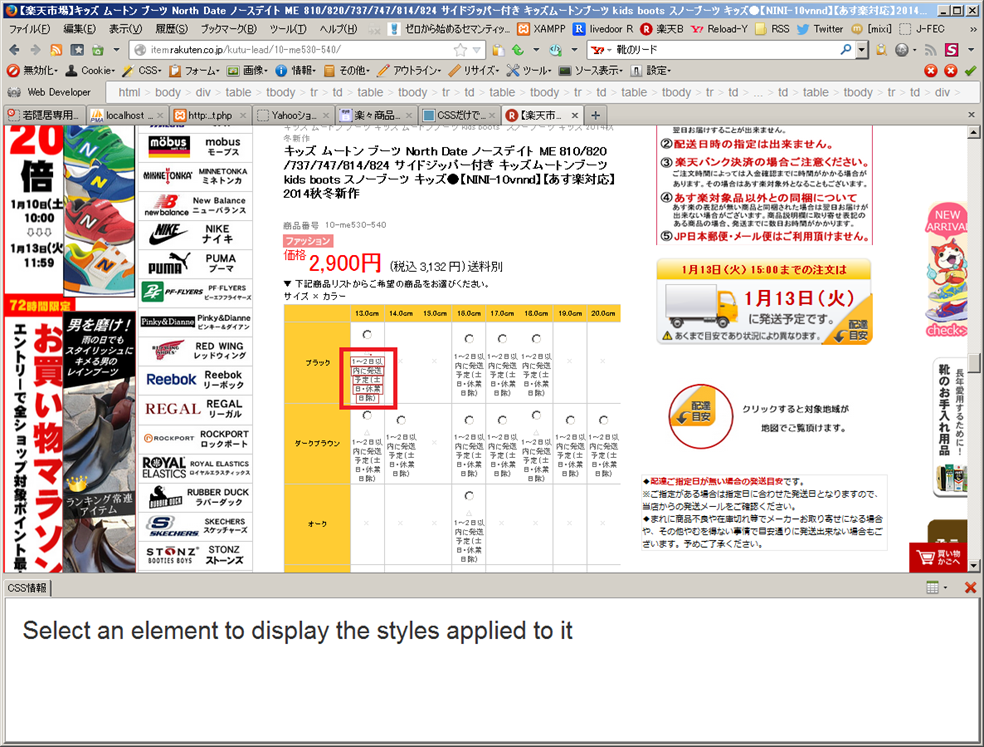Click the orange RSS feed icon beside the forward arrow
The image size is (984, 747).
(56, 50)
